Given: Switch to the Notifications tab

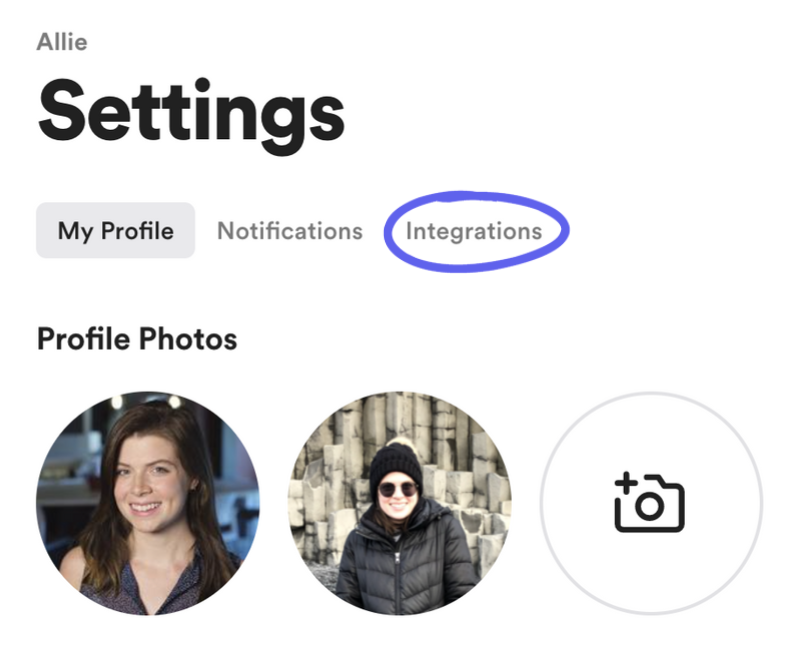Looking at the screenshot, I should click(x=290, y=231).
